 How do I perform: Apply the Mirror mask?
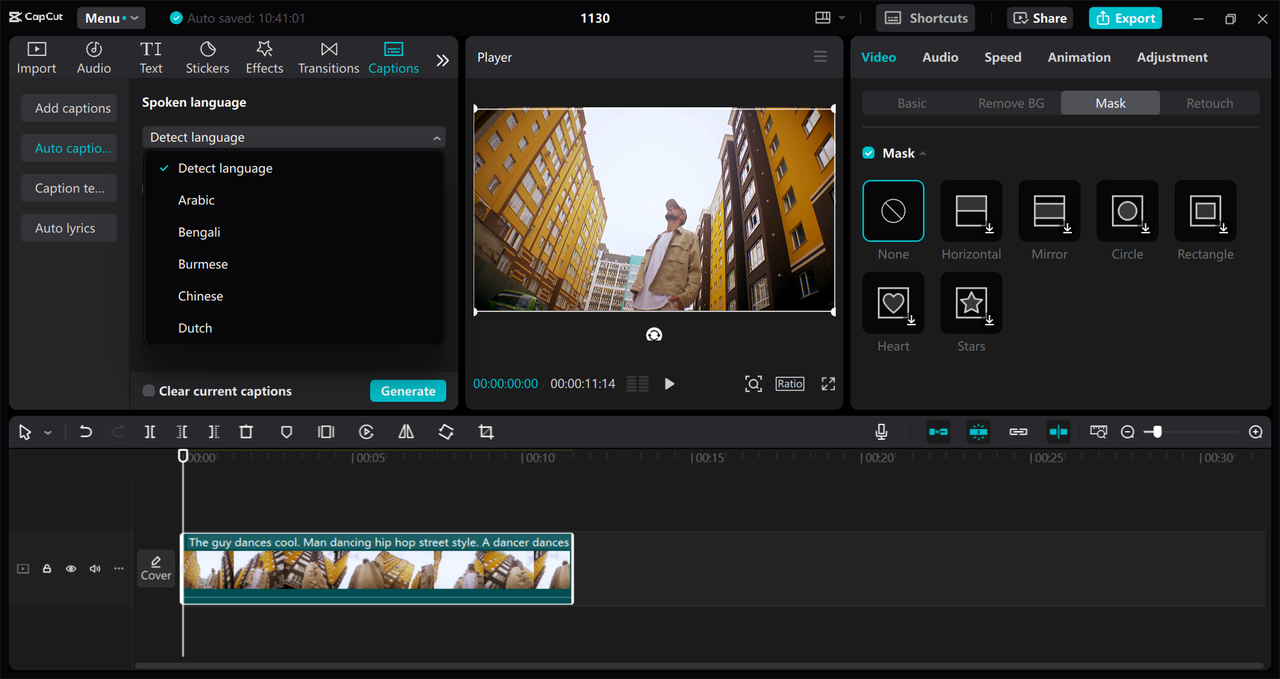[1049, 211]
